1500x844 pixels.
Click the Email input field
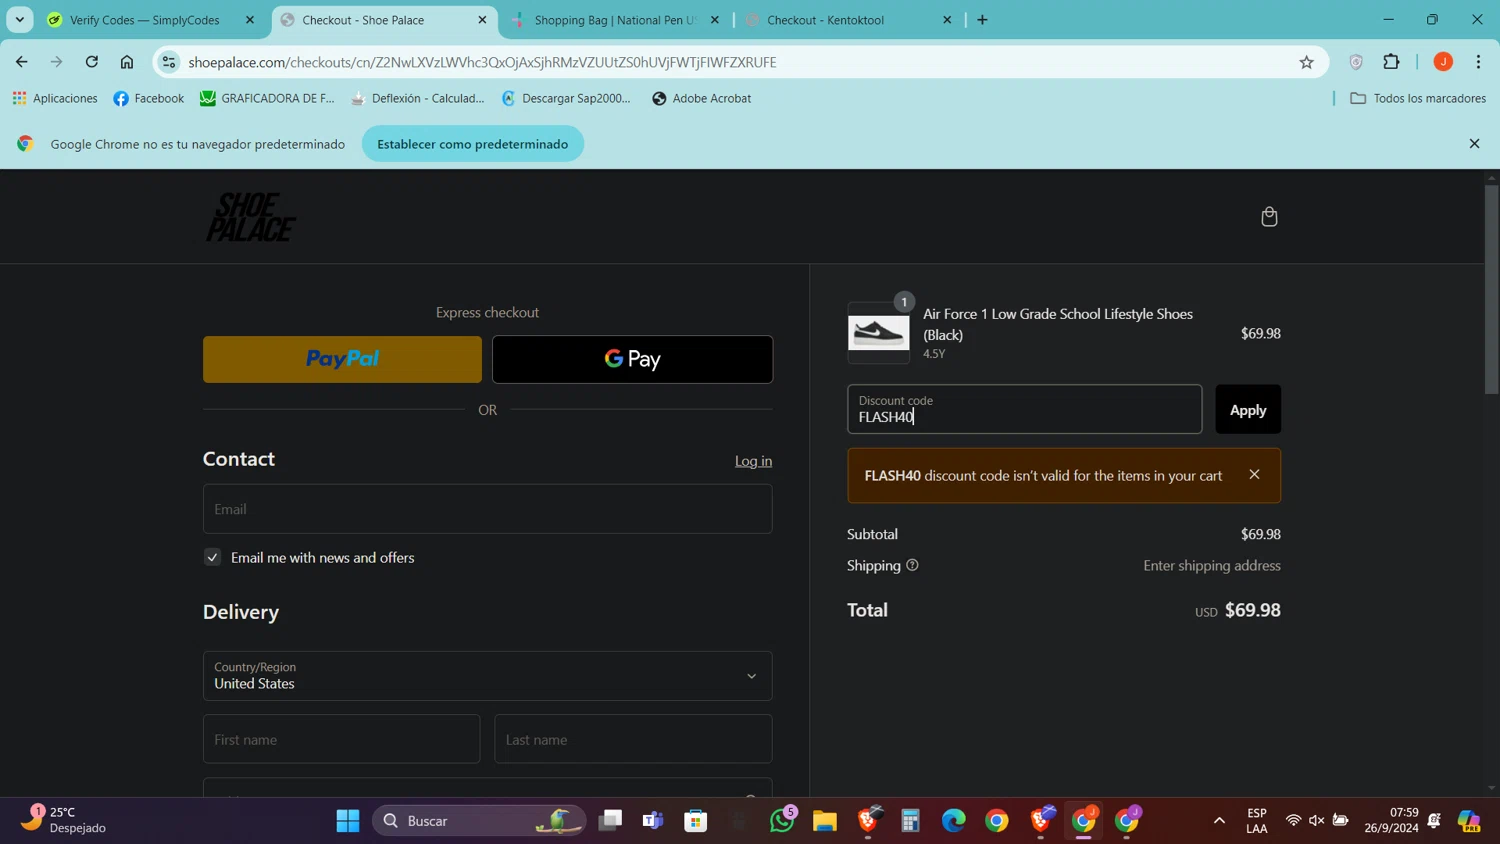[487, 509]
